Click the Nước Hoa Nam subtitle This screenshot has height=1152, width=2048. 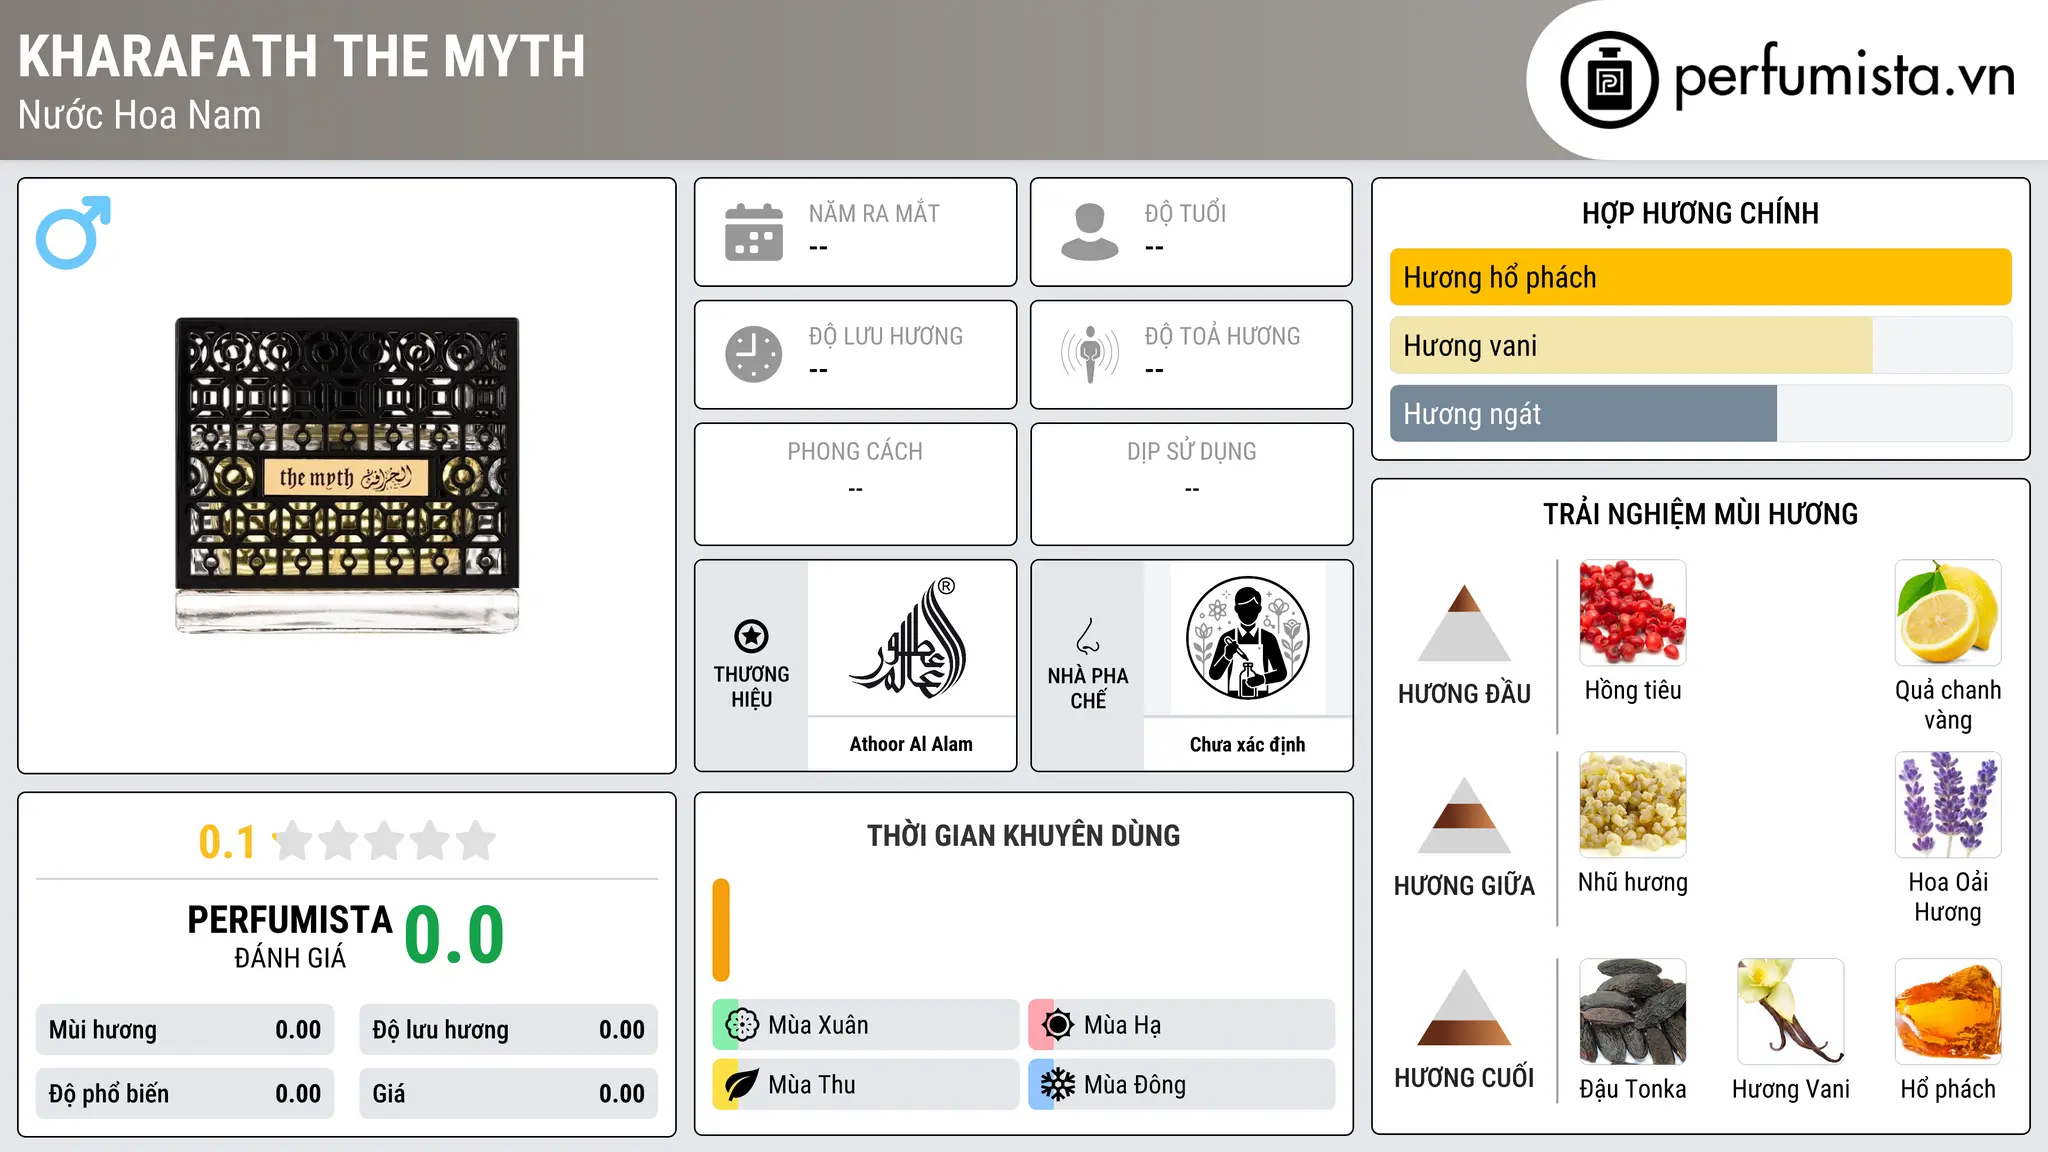(x=139, y=115)
